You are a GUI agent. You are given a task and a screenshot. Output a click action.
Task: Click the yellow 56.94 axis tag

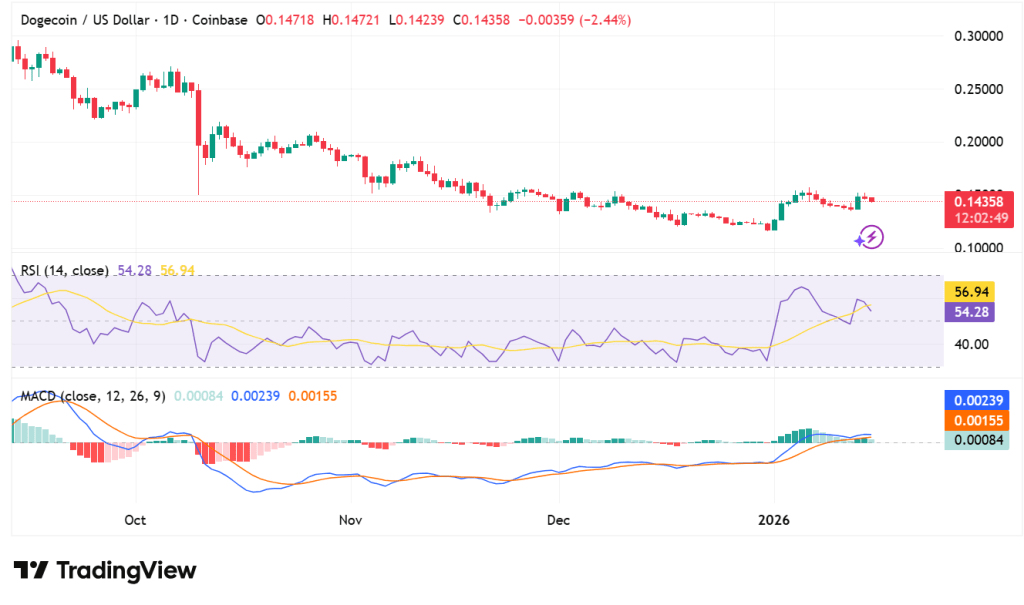[x=970, y=291]
